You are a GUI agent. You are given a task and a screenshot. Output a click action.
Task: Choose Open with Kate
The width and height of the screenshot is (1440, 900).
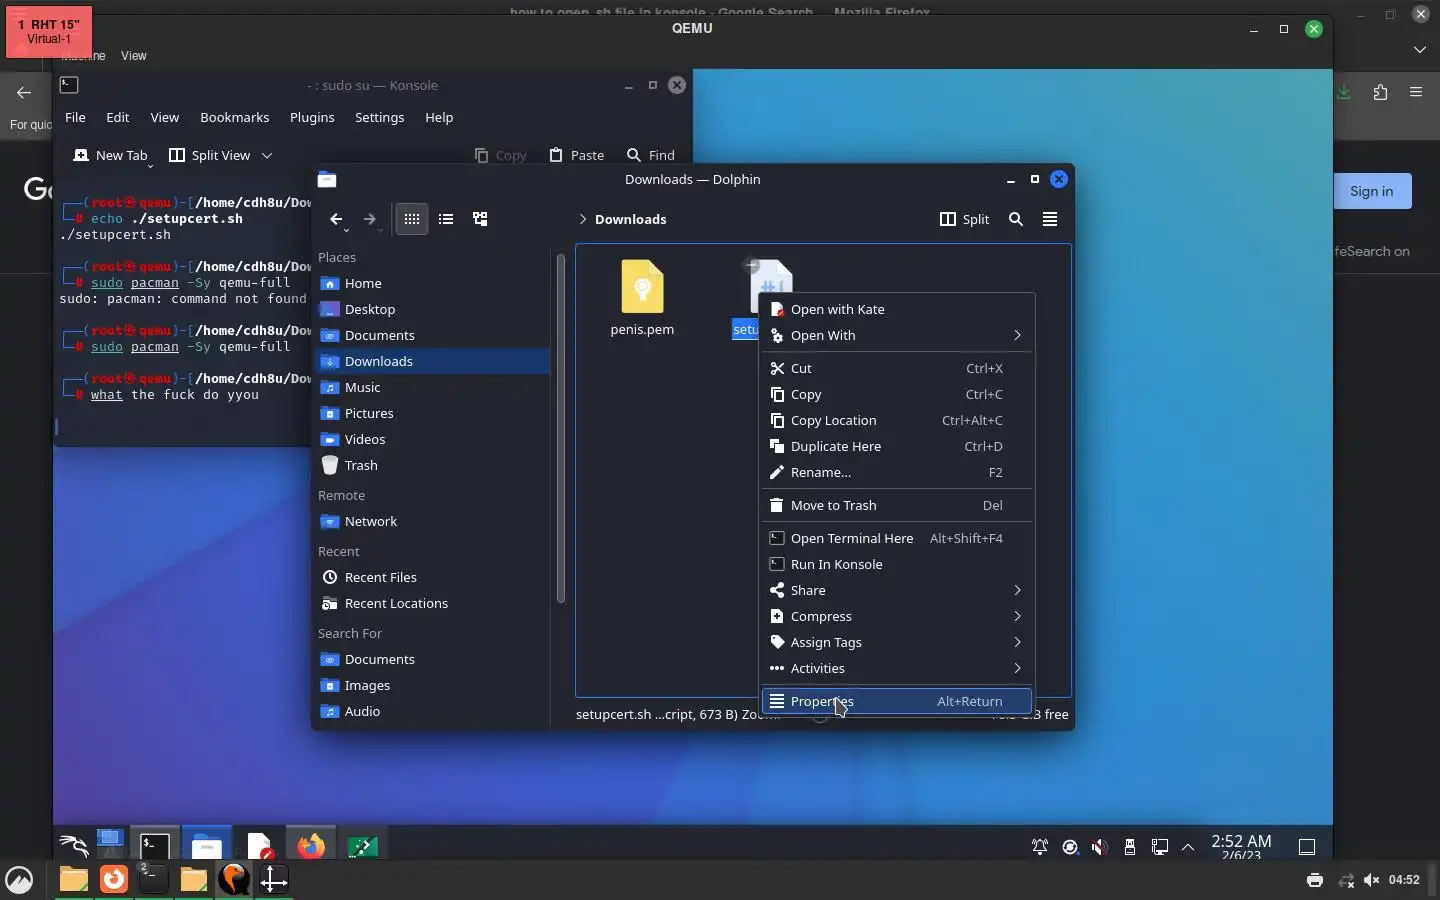897,309
